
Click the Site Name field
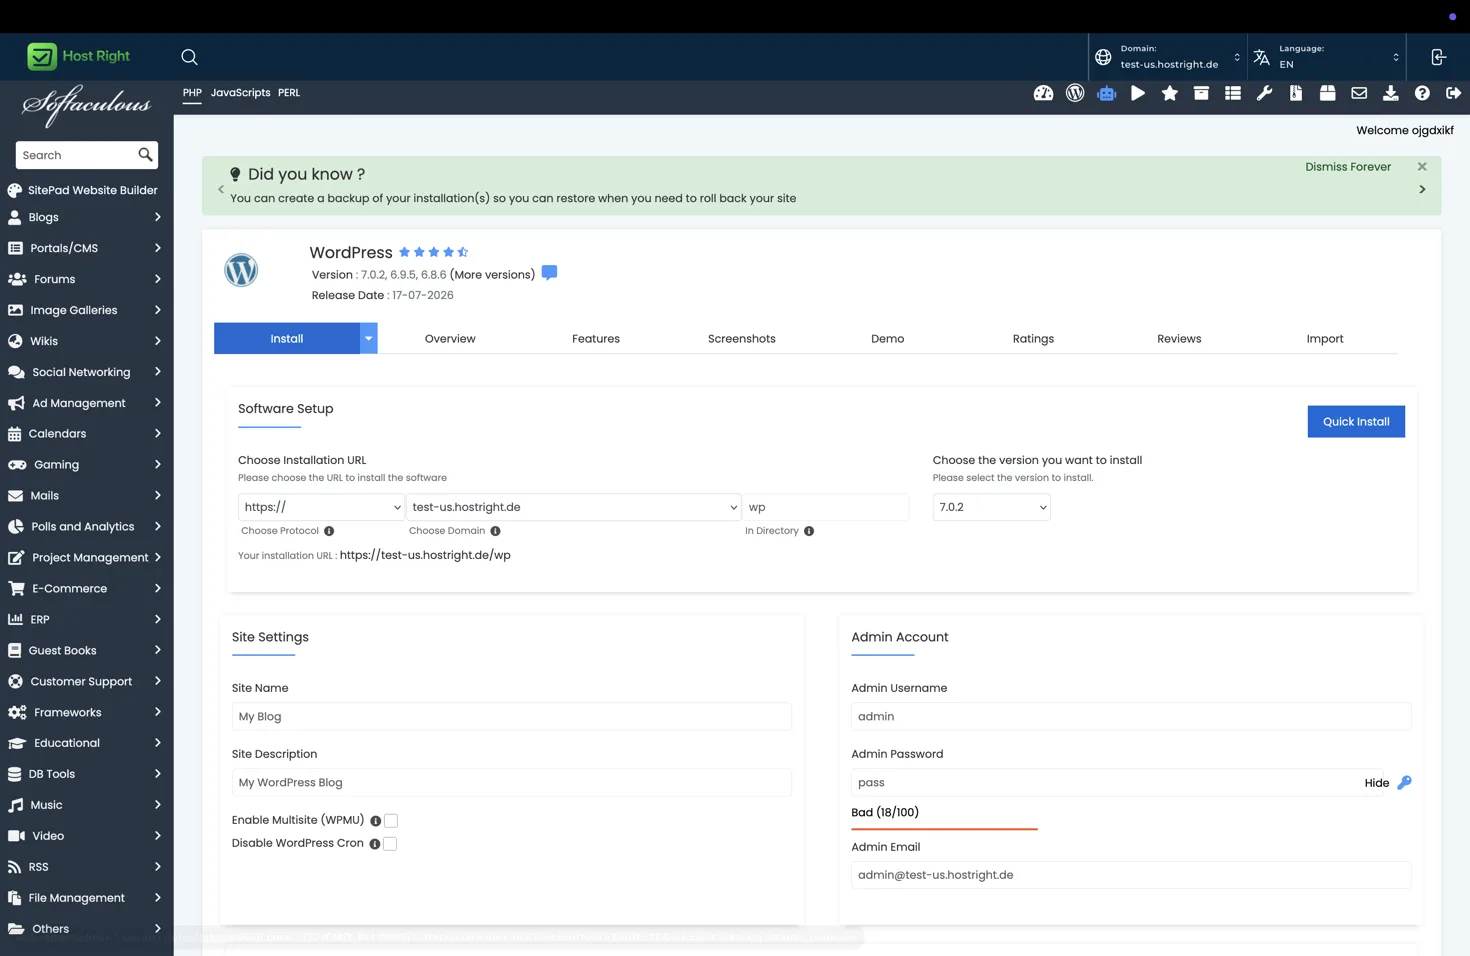(x=511, y=716)
